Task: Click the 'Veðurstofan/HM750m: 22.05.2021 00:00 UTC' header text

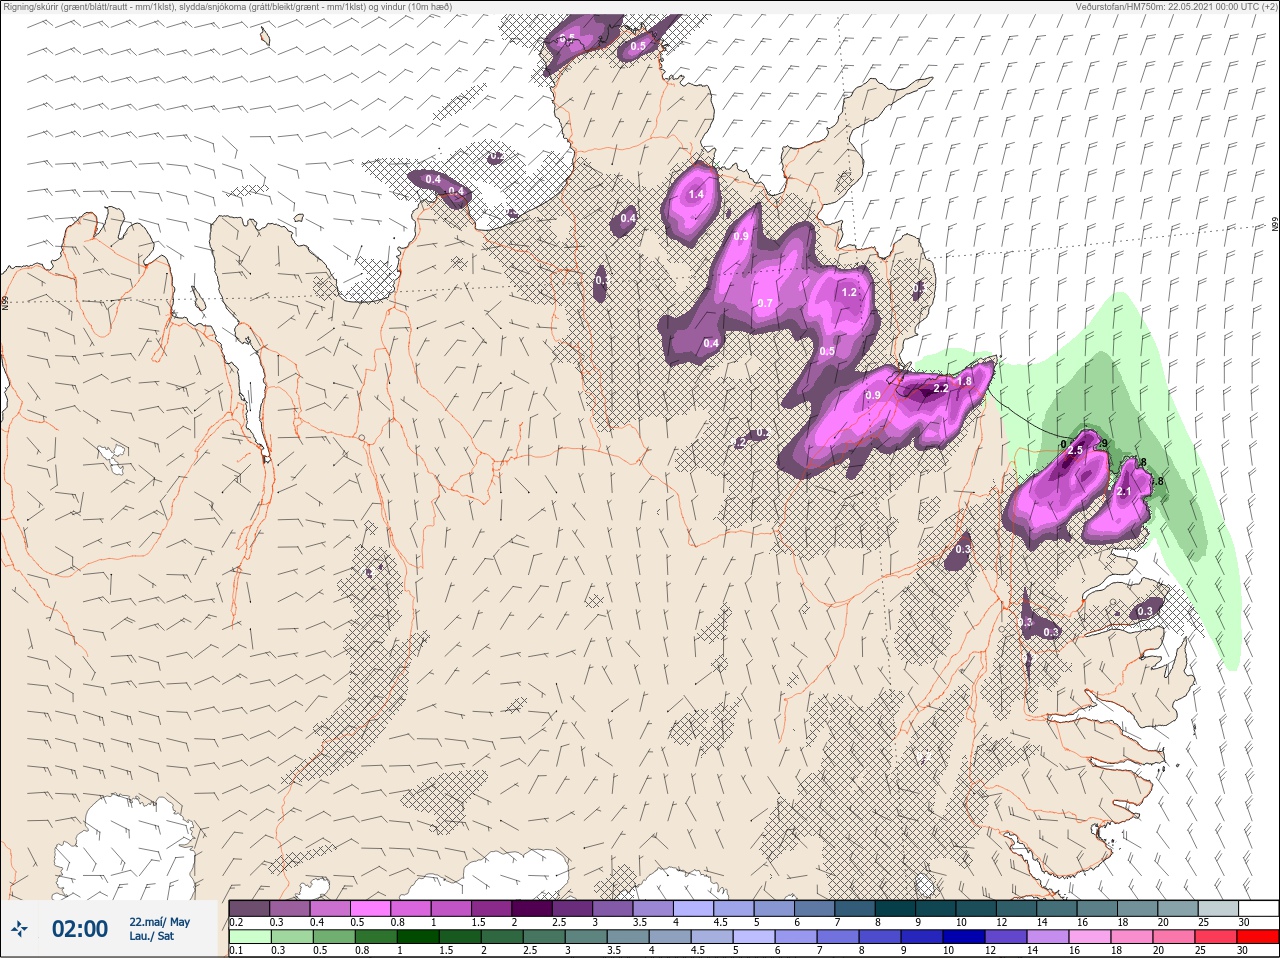Action: coord(1168,7)
